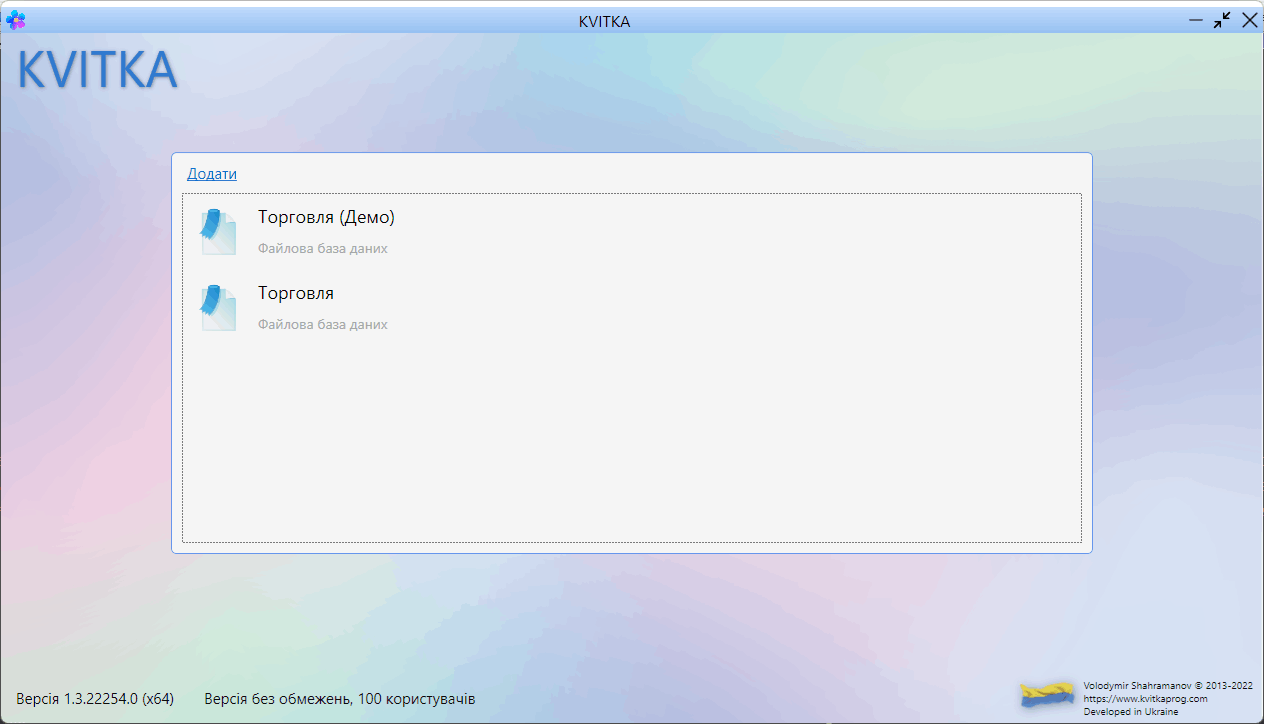Select the Торговля database file icon
Screen dimensions: 1264x724
coord(218,308)
